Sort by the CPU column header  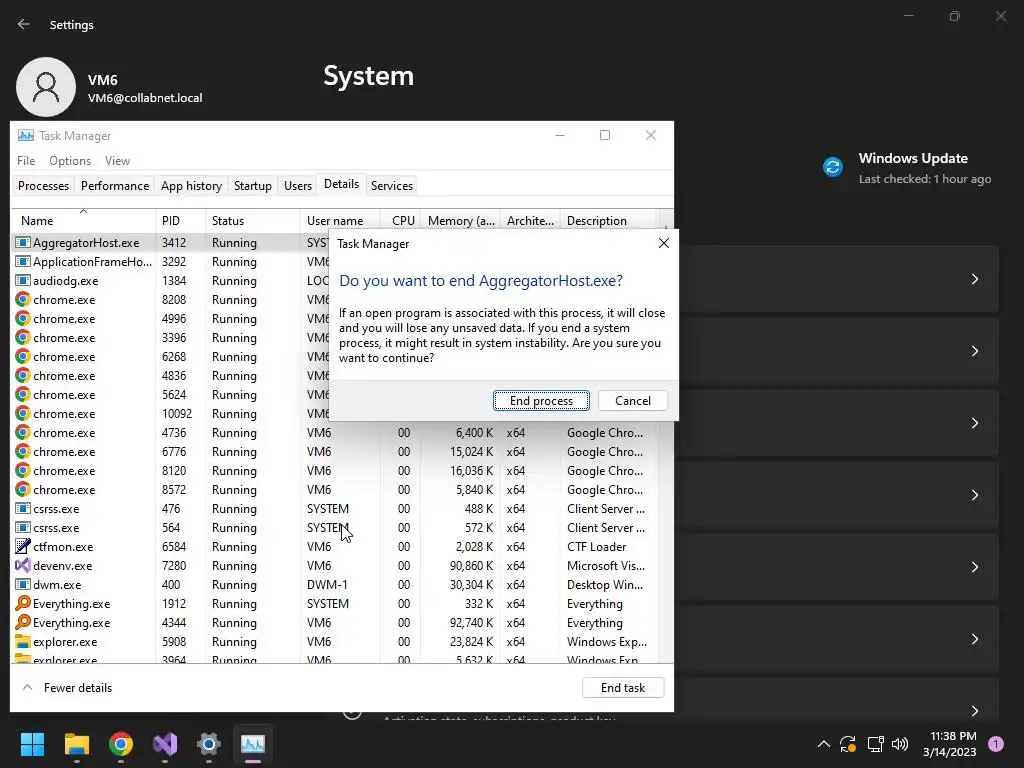(x=402, y=221)
